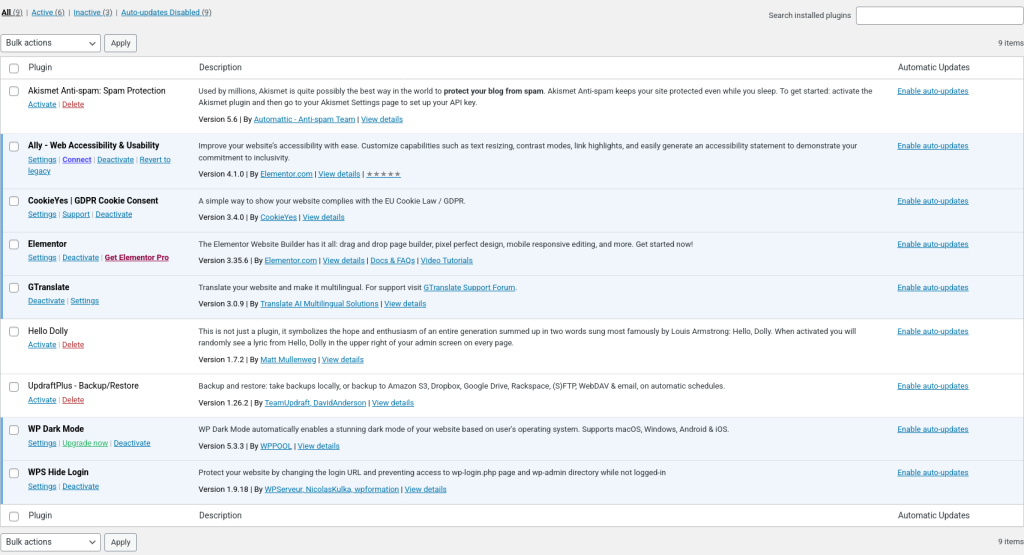Open the bottom Bulk actions dropdown
The width and height of the screenshot is (1024, 555).
pos(51,542)
